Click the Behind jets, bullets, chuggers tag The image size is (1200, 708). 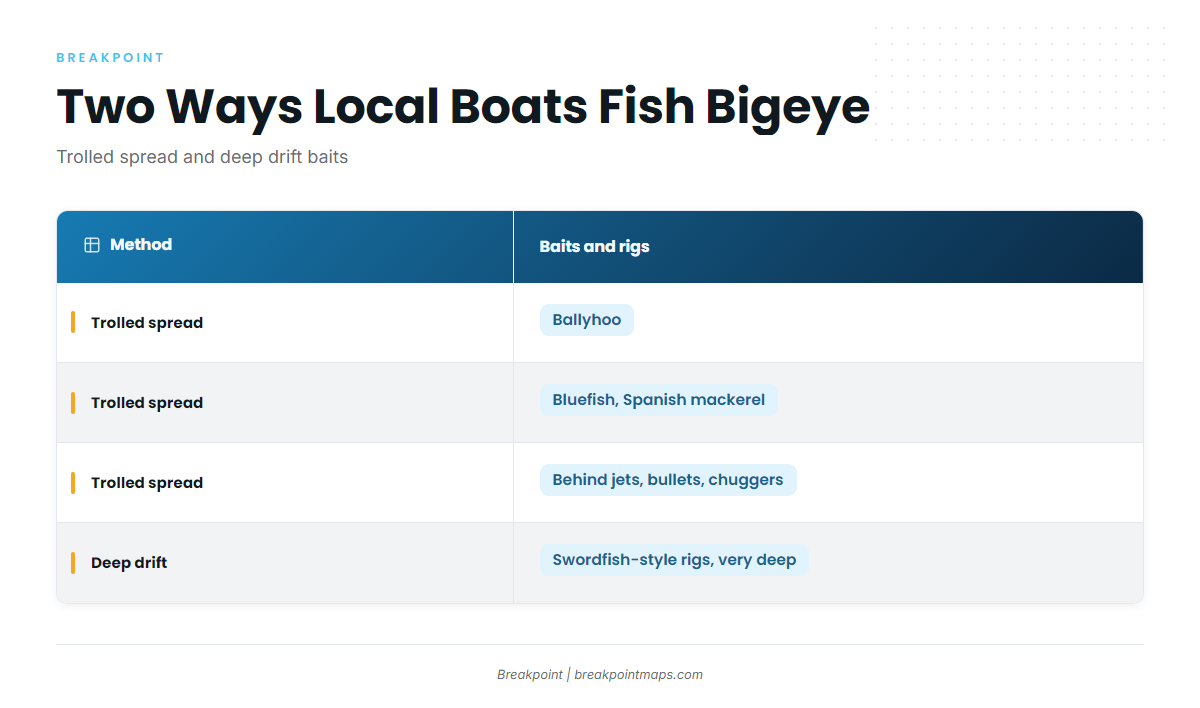[x=668, y=480]
